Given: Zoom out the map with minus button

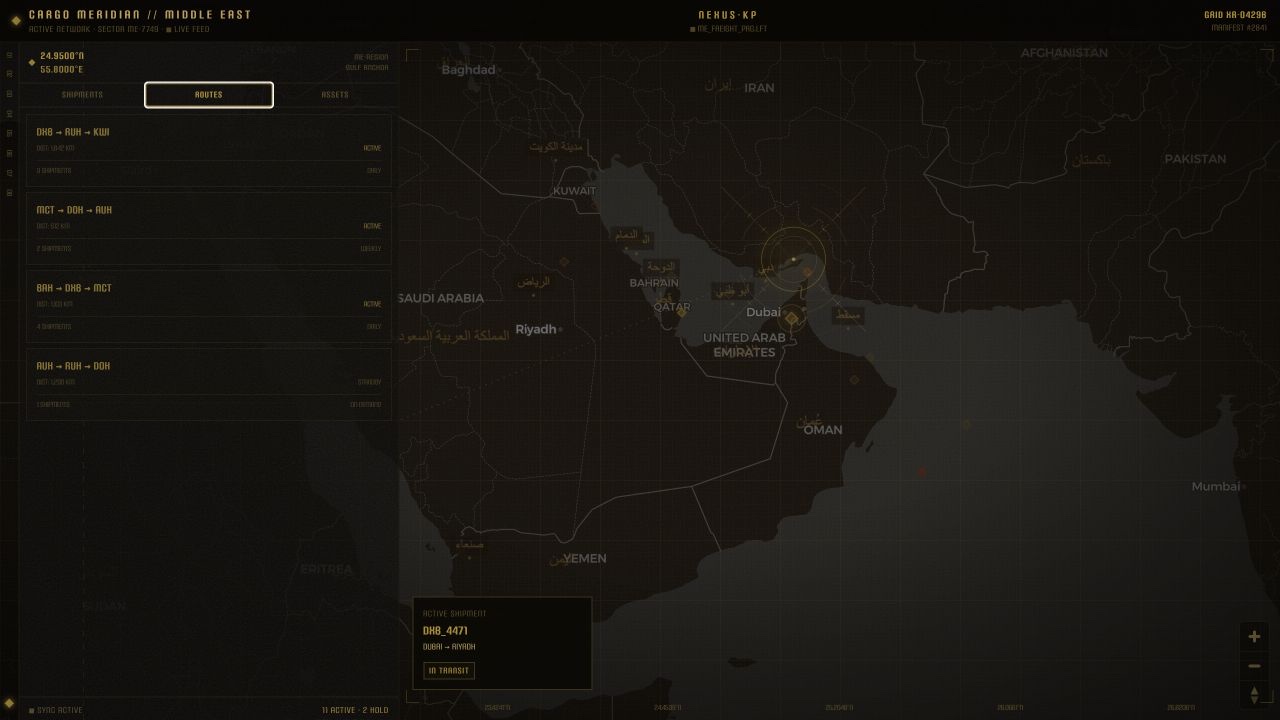Looking at the screenshot, I should point(1254,666).
